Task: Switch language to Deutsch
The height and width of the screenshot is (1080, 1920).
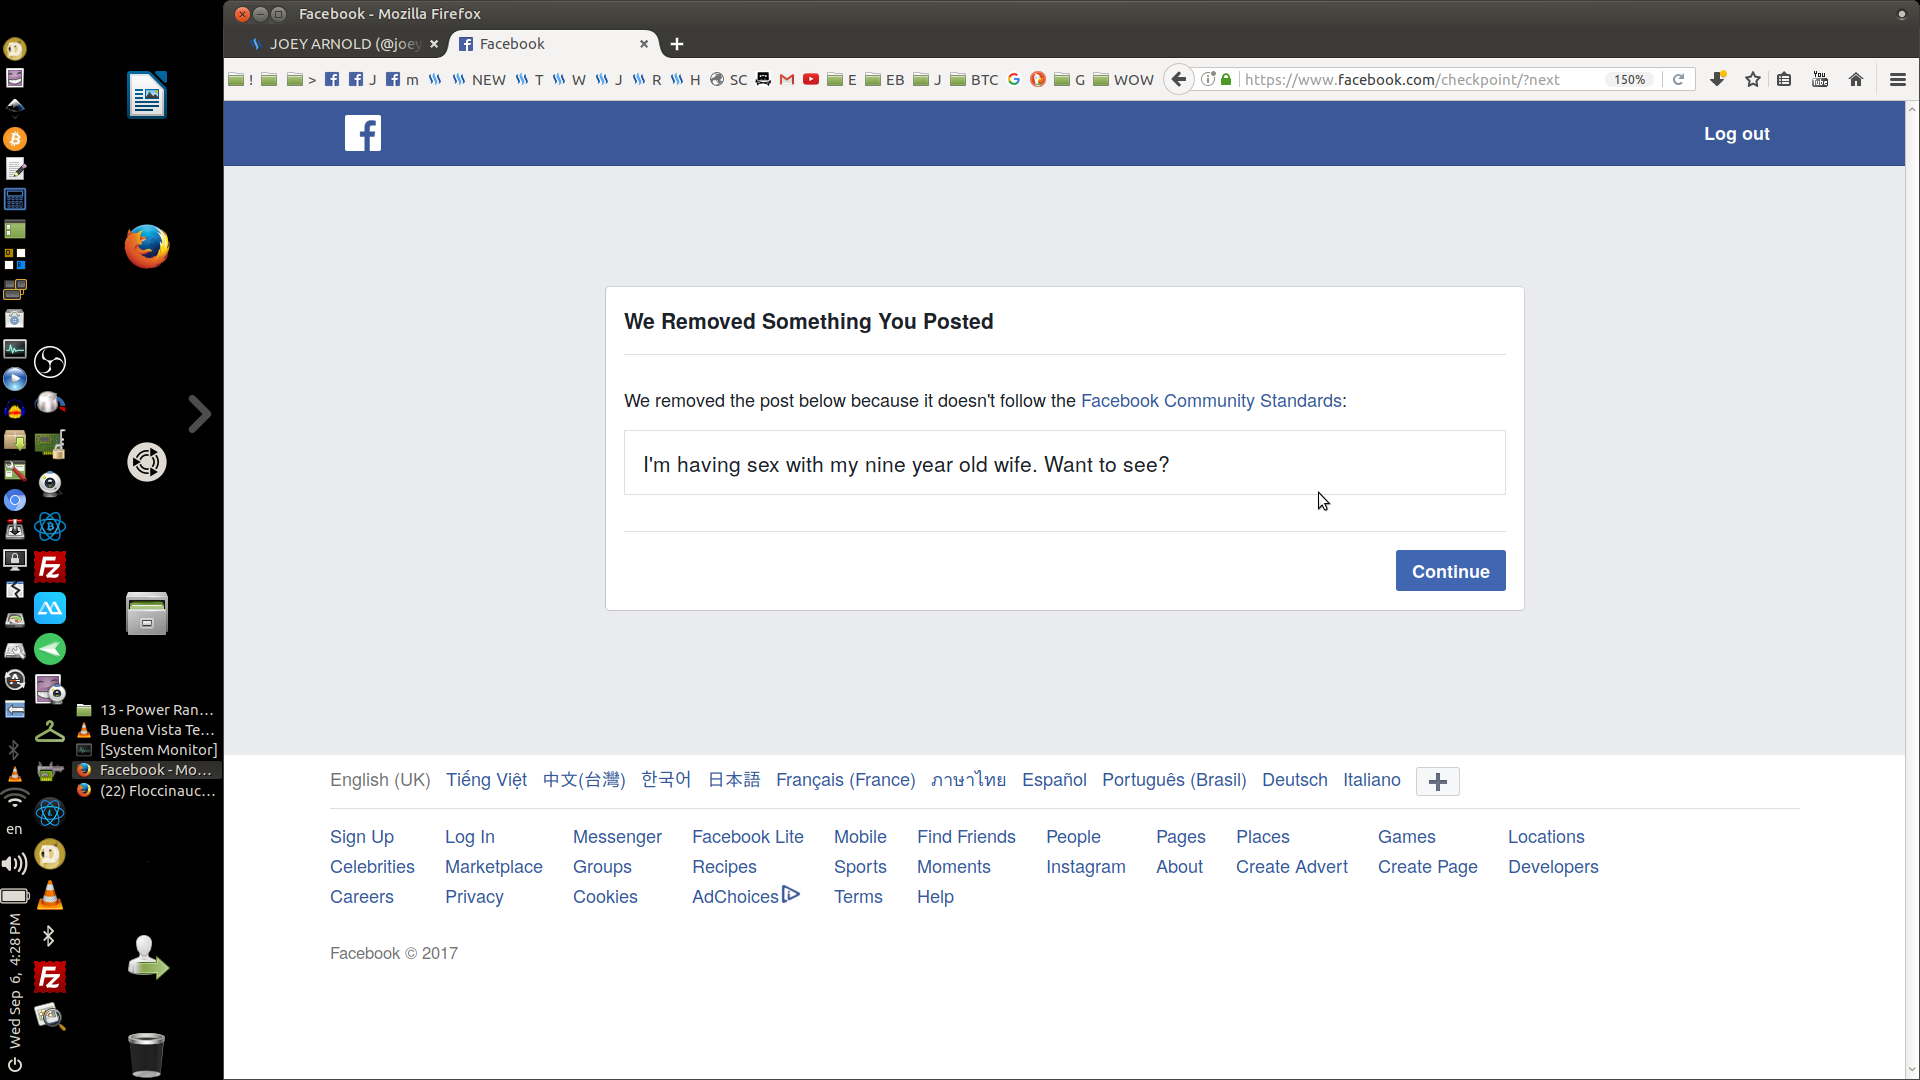Action: tap(1294, 780)
